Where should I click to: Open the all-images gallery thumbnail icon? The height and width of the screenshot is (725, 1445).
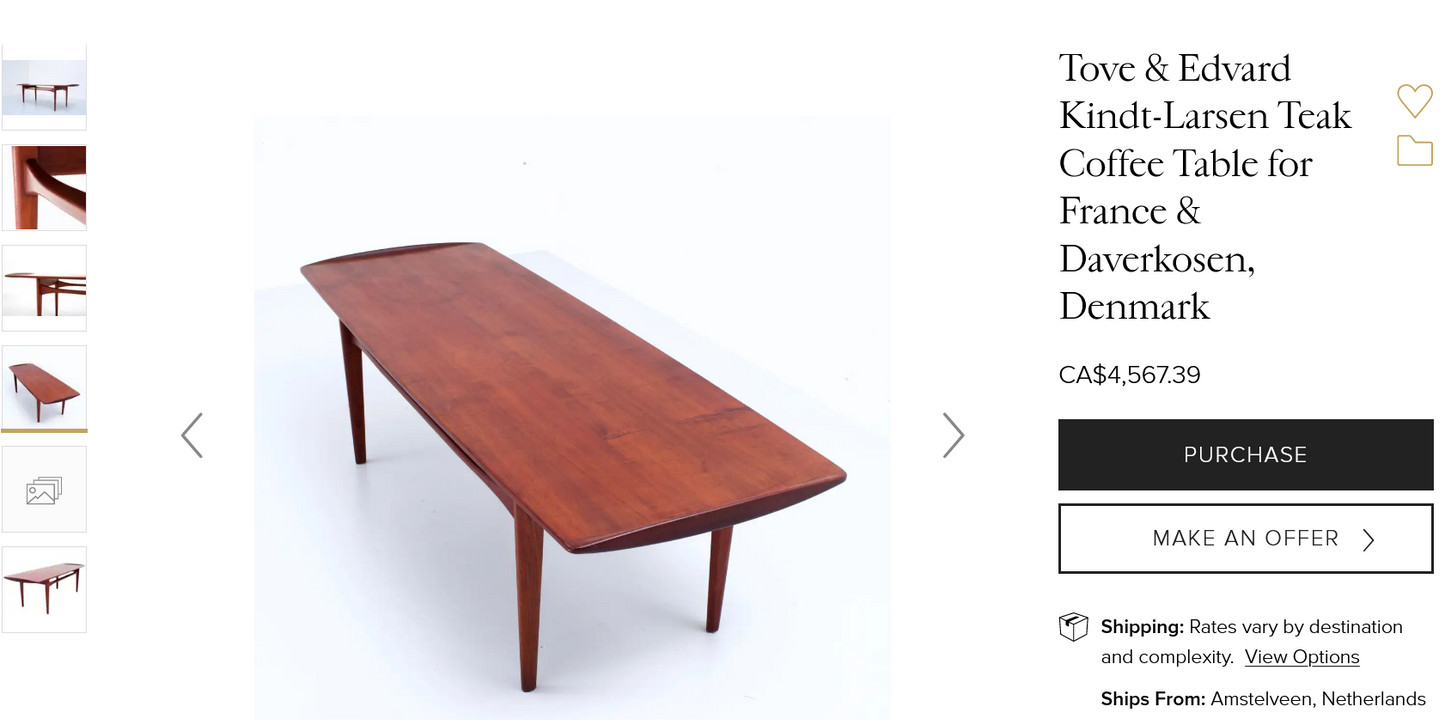[x=44, y=490]
